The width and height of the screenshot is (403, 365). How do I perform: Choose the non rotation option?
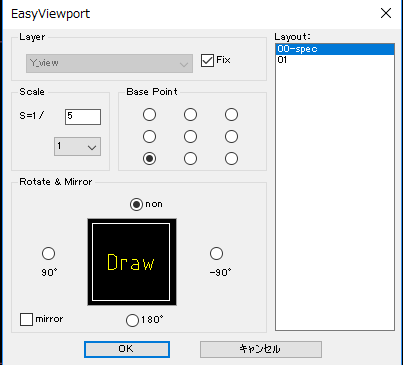tap(136, 204)
